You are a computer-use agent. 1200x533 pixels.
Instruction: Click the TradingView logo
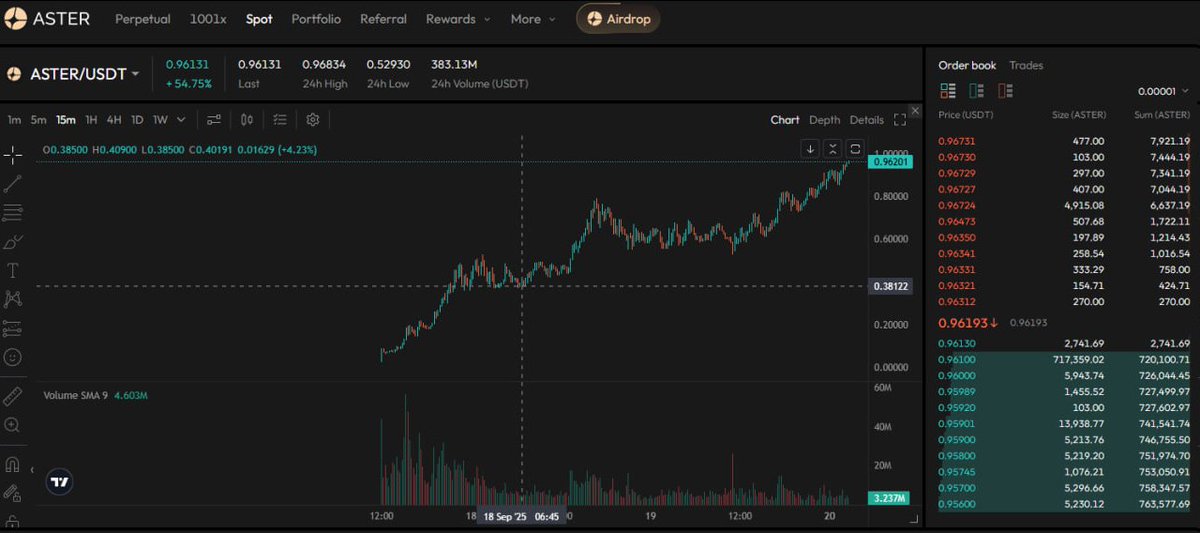[x=60, y=482]
